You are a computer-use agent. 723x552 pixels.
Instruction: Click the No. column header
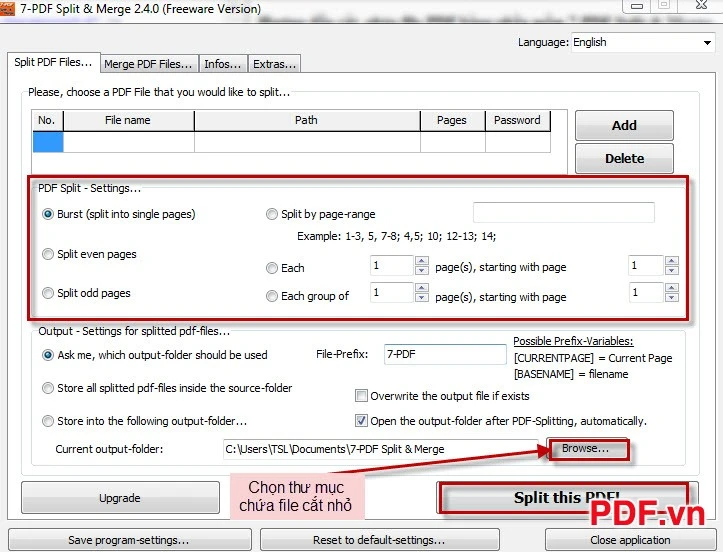pos(47,120)
